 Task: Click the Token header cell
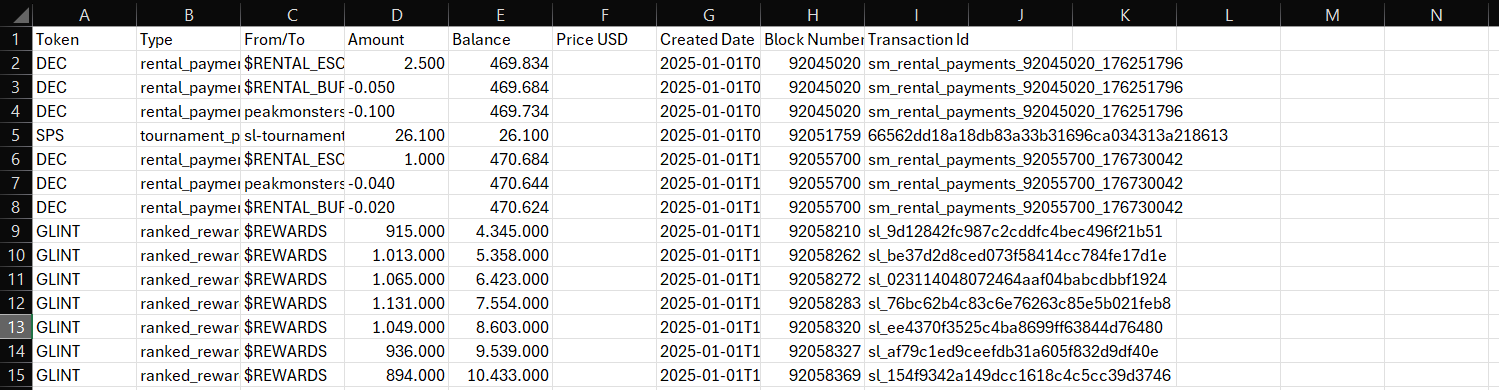(84, 40)
